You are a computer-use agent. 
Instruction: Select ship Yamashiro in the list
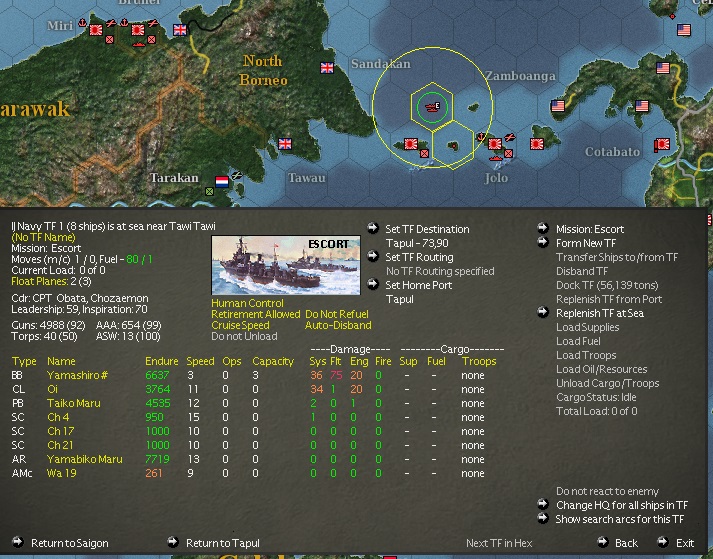(77, 376)
